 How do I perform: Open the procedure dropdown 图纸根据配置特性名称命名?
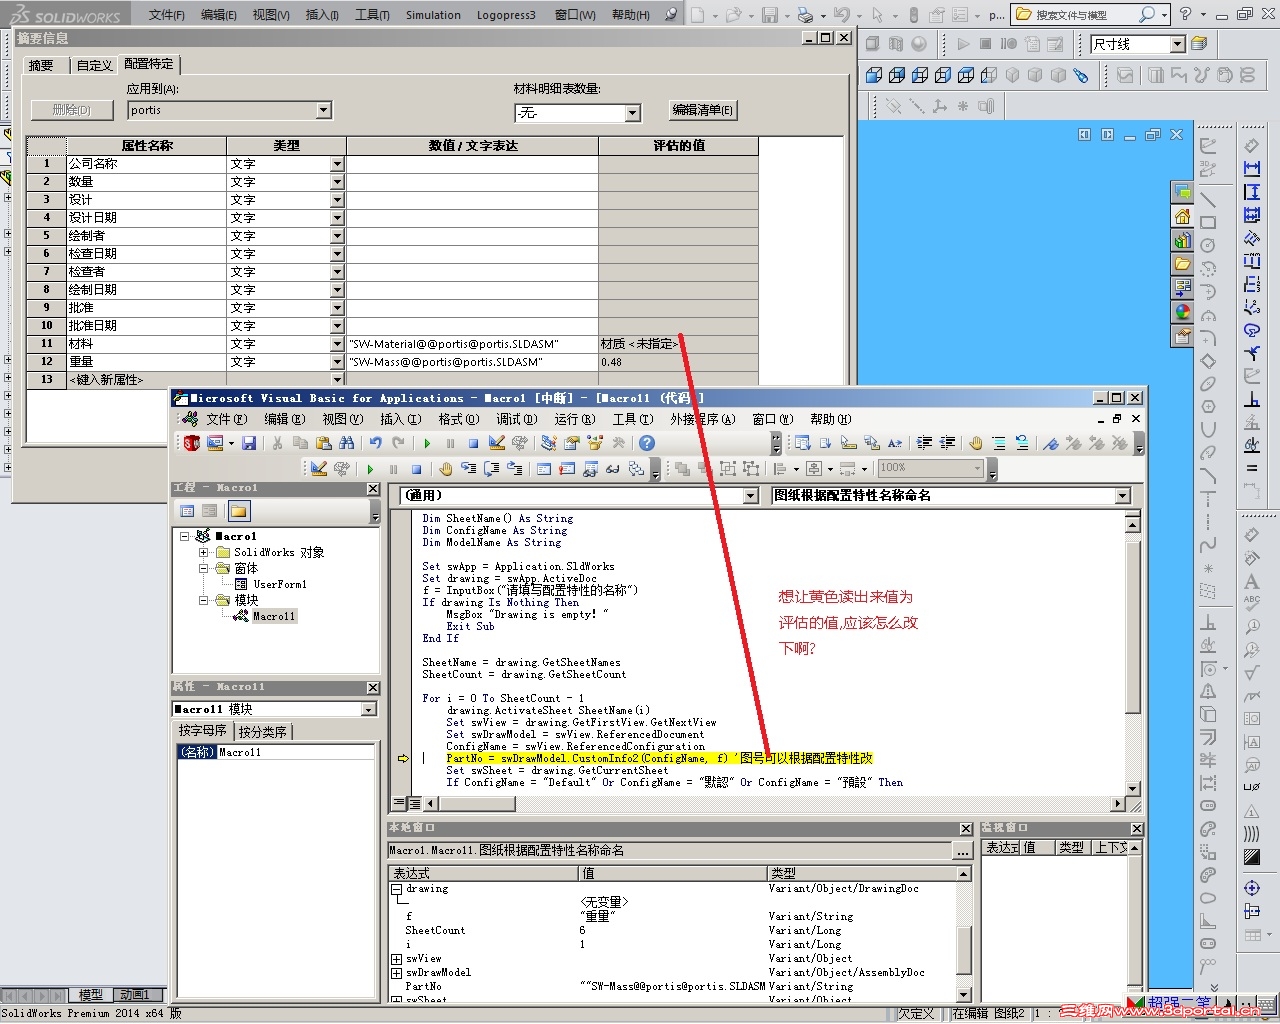point(1122,496)
